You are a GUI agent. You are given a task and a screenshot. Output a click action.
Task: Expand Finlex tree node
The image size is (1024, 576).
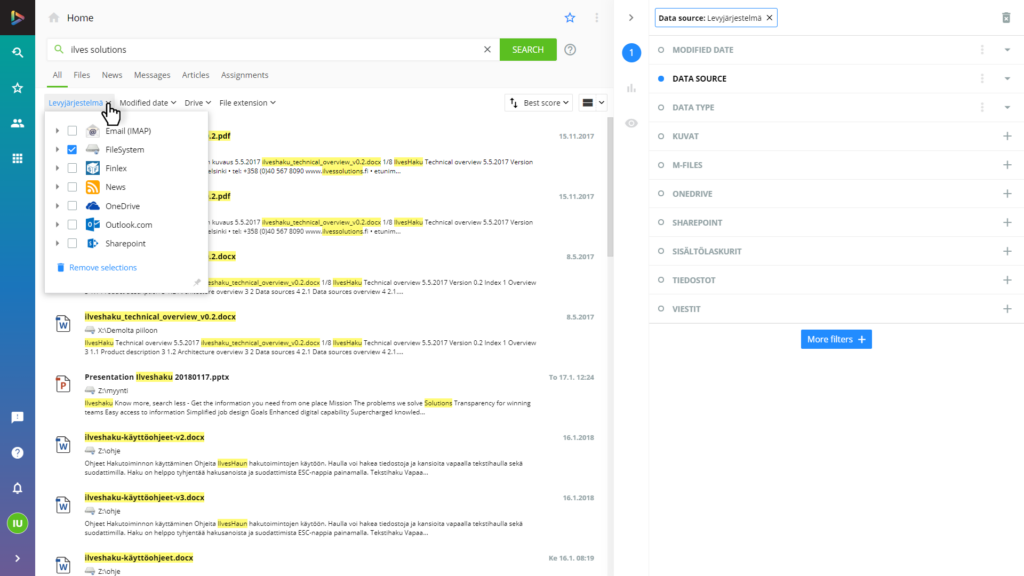coord(57,168)
